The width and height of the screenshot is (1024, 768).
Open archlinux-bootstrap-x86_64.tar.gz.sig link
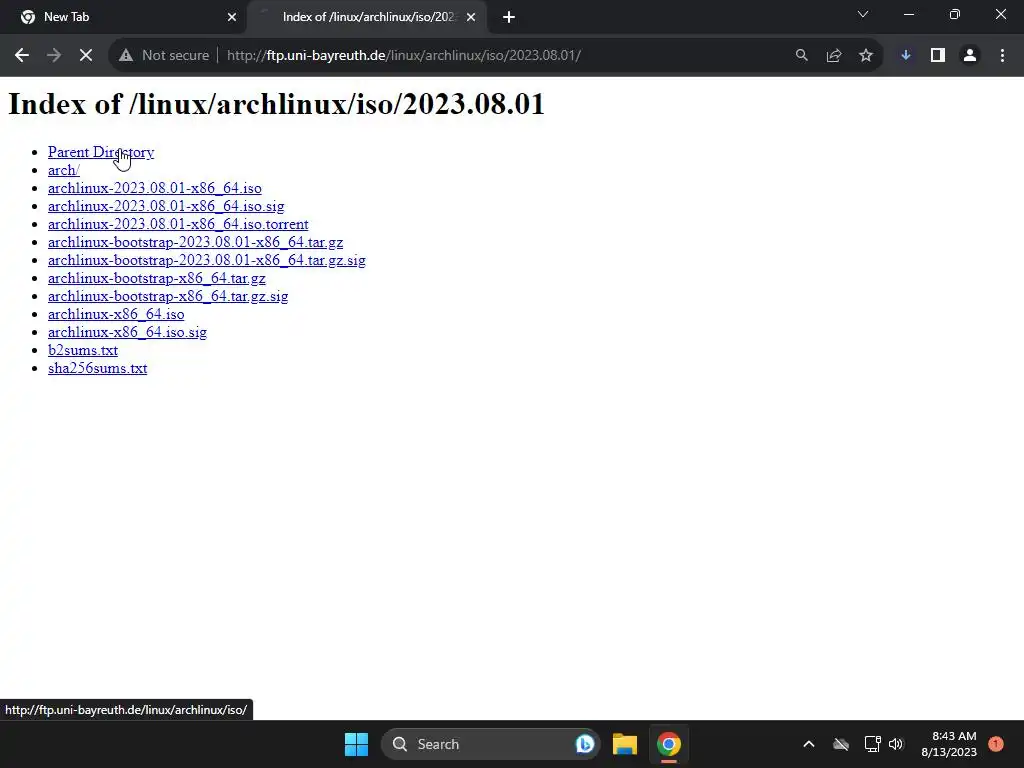coord(168,296)
